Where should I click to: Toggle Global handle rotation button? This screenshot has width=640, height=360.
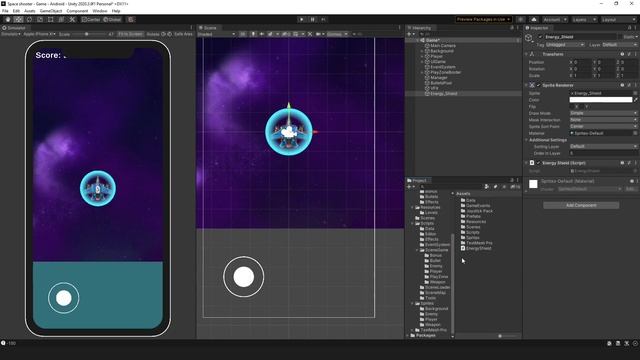[x=112, y=19]
